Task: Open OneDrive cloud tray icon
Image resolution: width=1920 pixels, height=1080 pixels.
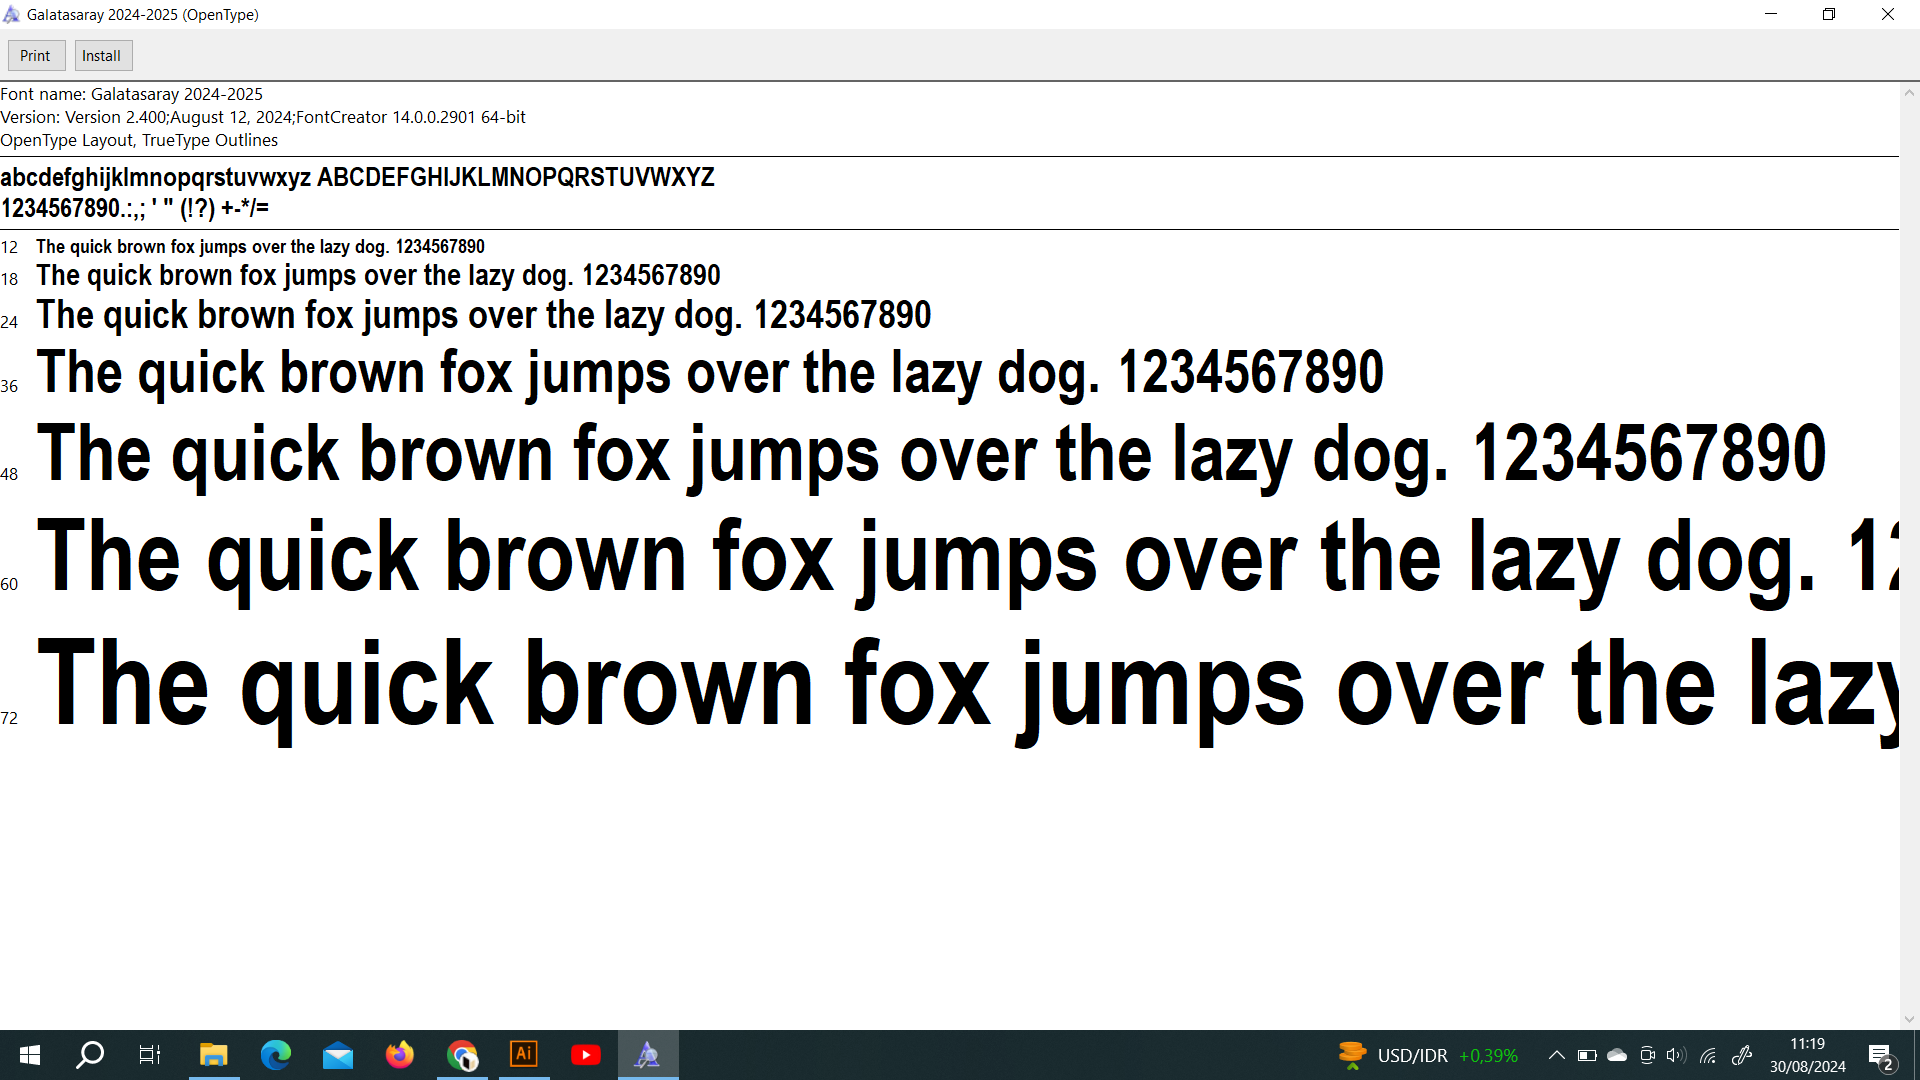Action: [x=1617, y=1055]
